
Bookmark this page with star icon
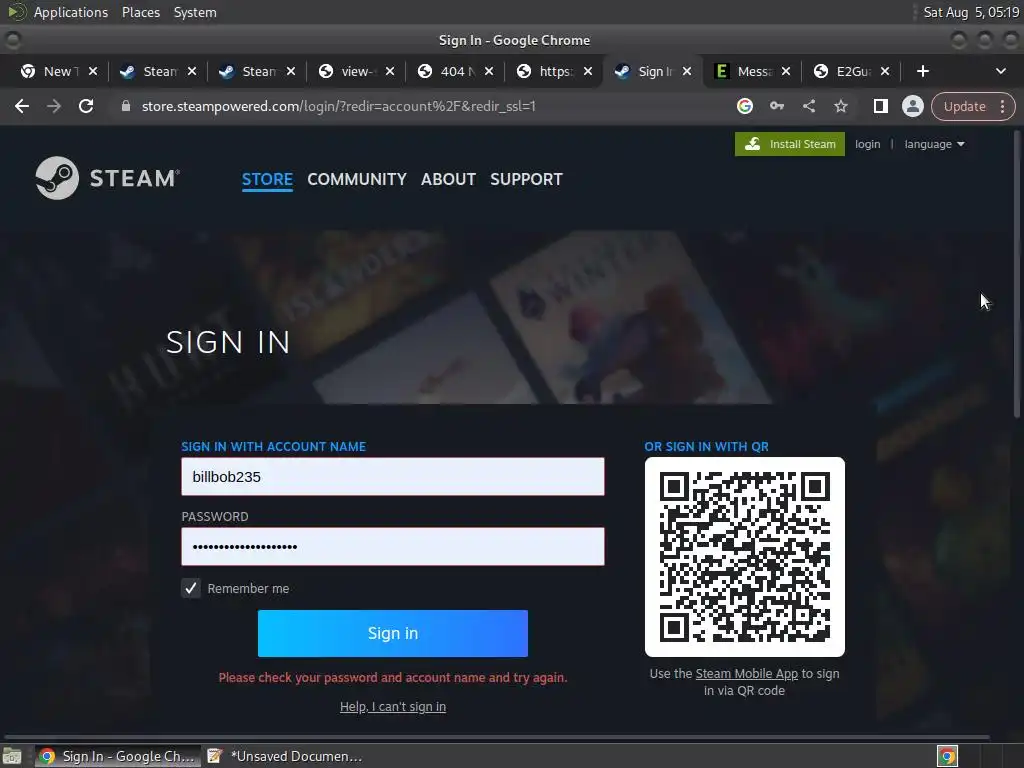(840, 106)
